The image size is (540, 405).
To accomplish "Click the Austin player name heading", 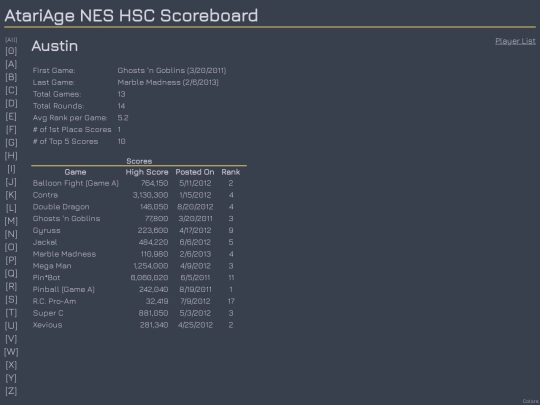I will (x=55, y=46).
